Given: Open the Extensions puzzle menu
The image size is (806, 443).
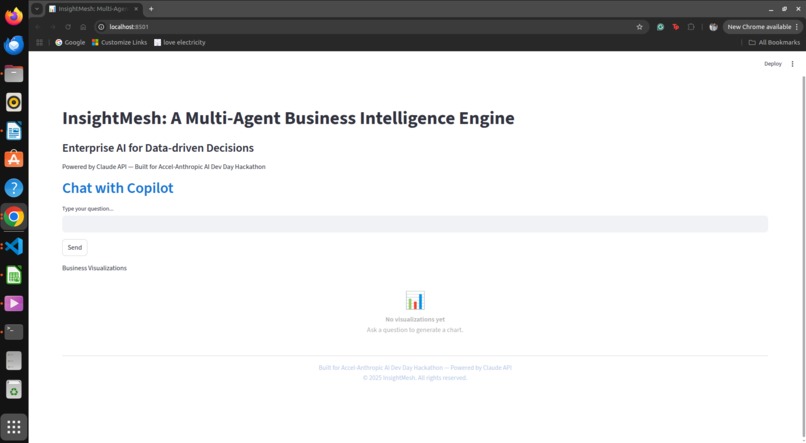Looking at the screenshot, I should (691, 27).
